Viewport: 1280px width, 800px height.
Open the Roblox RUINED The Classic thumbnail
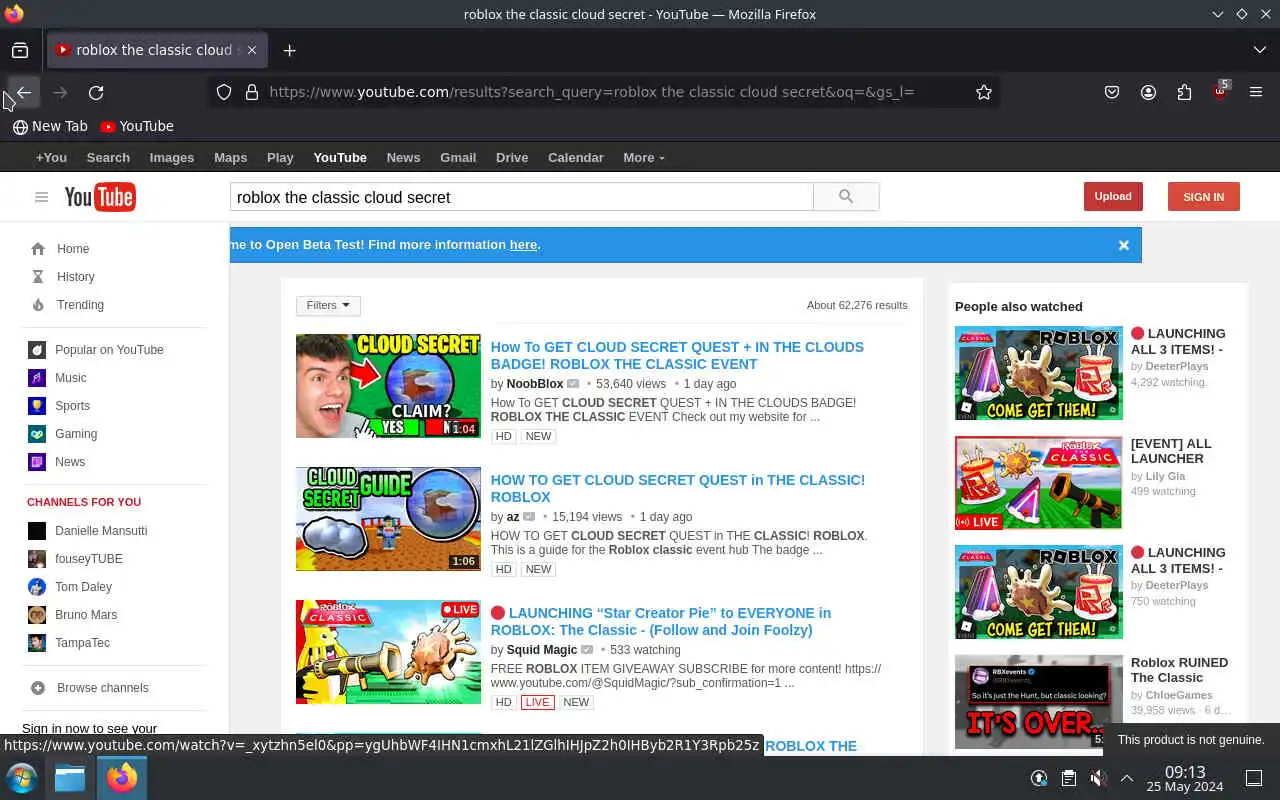pos(1039,702)
